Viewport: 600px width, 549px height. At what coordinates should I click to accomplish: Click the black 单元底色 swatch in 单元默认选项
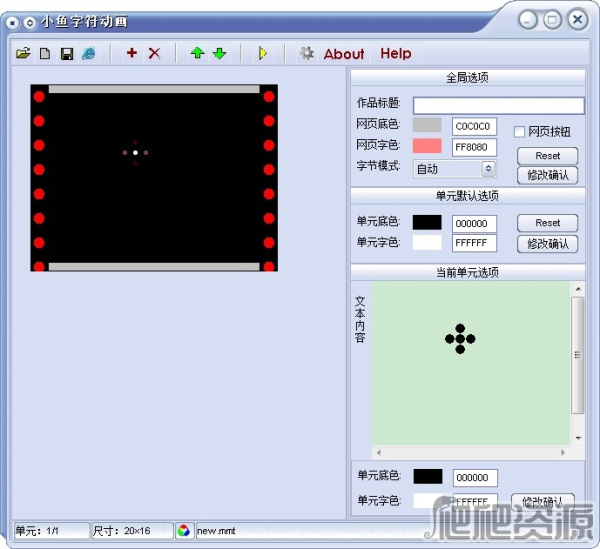pyautogui.click(x=427, y=222)
